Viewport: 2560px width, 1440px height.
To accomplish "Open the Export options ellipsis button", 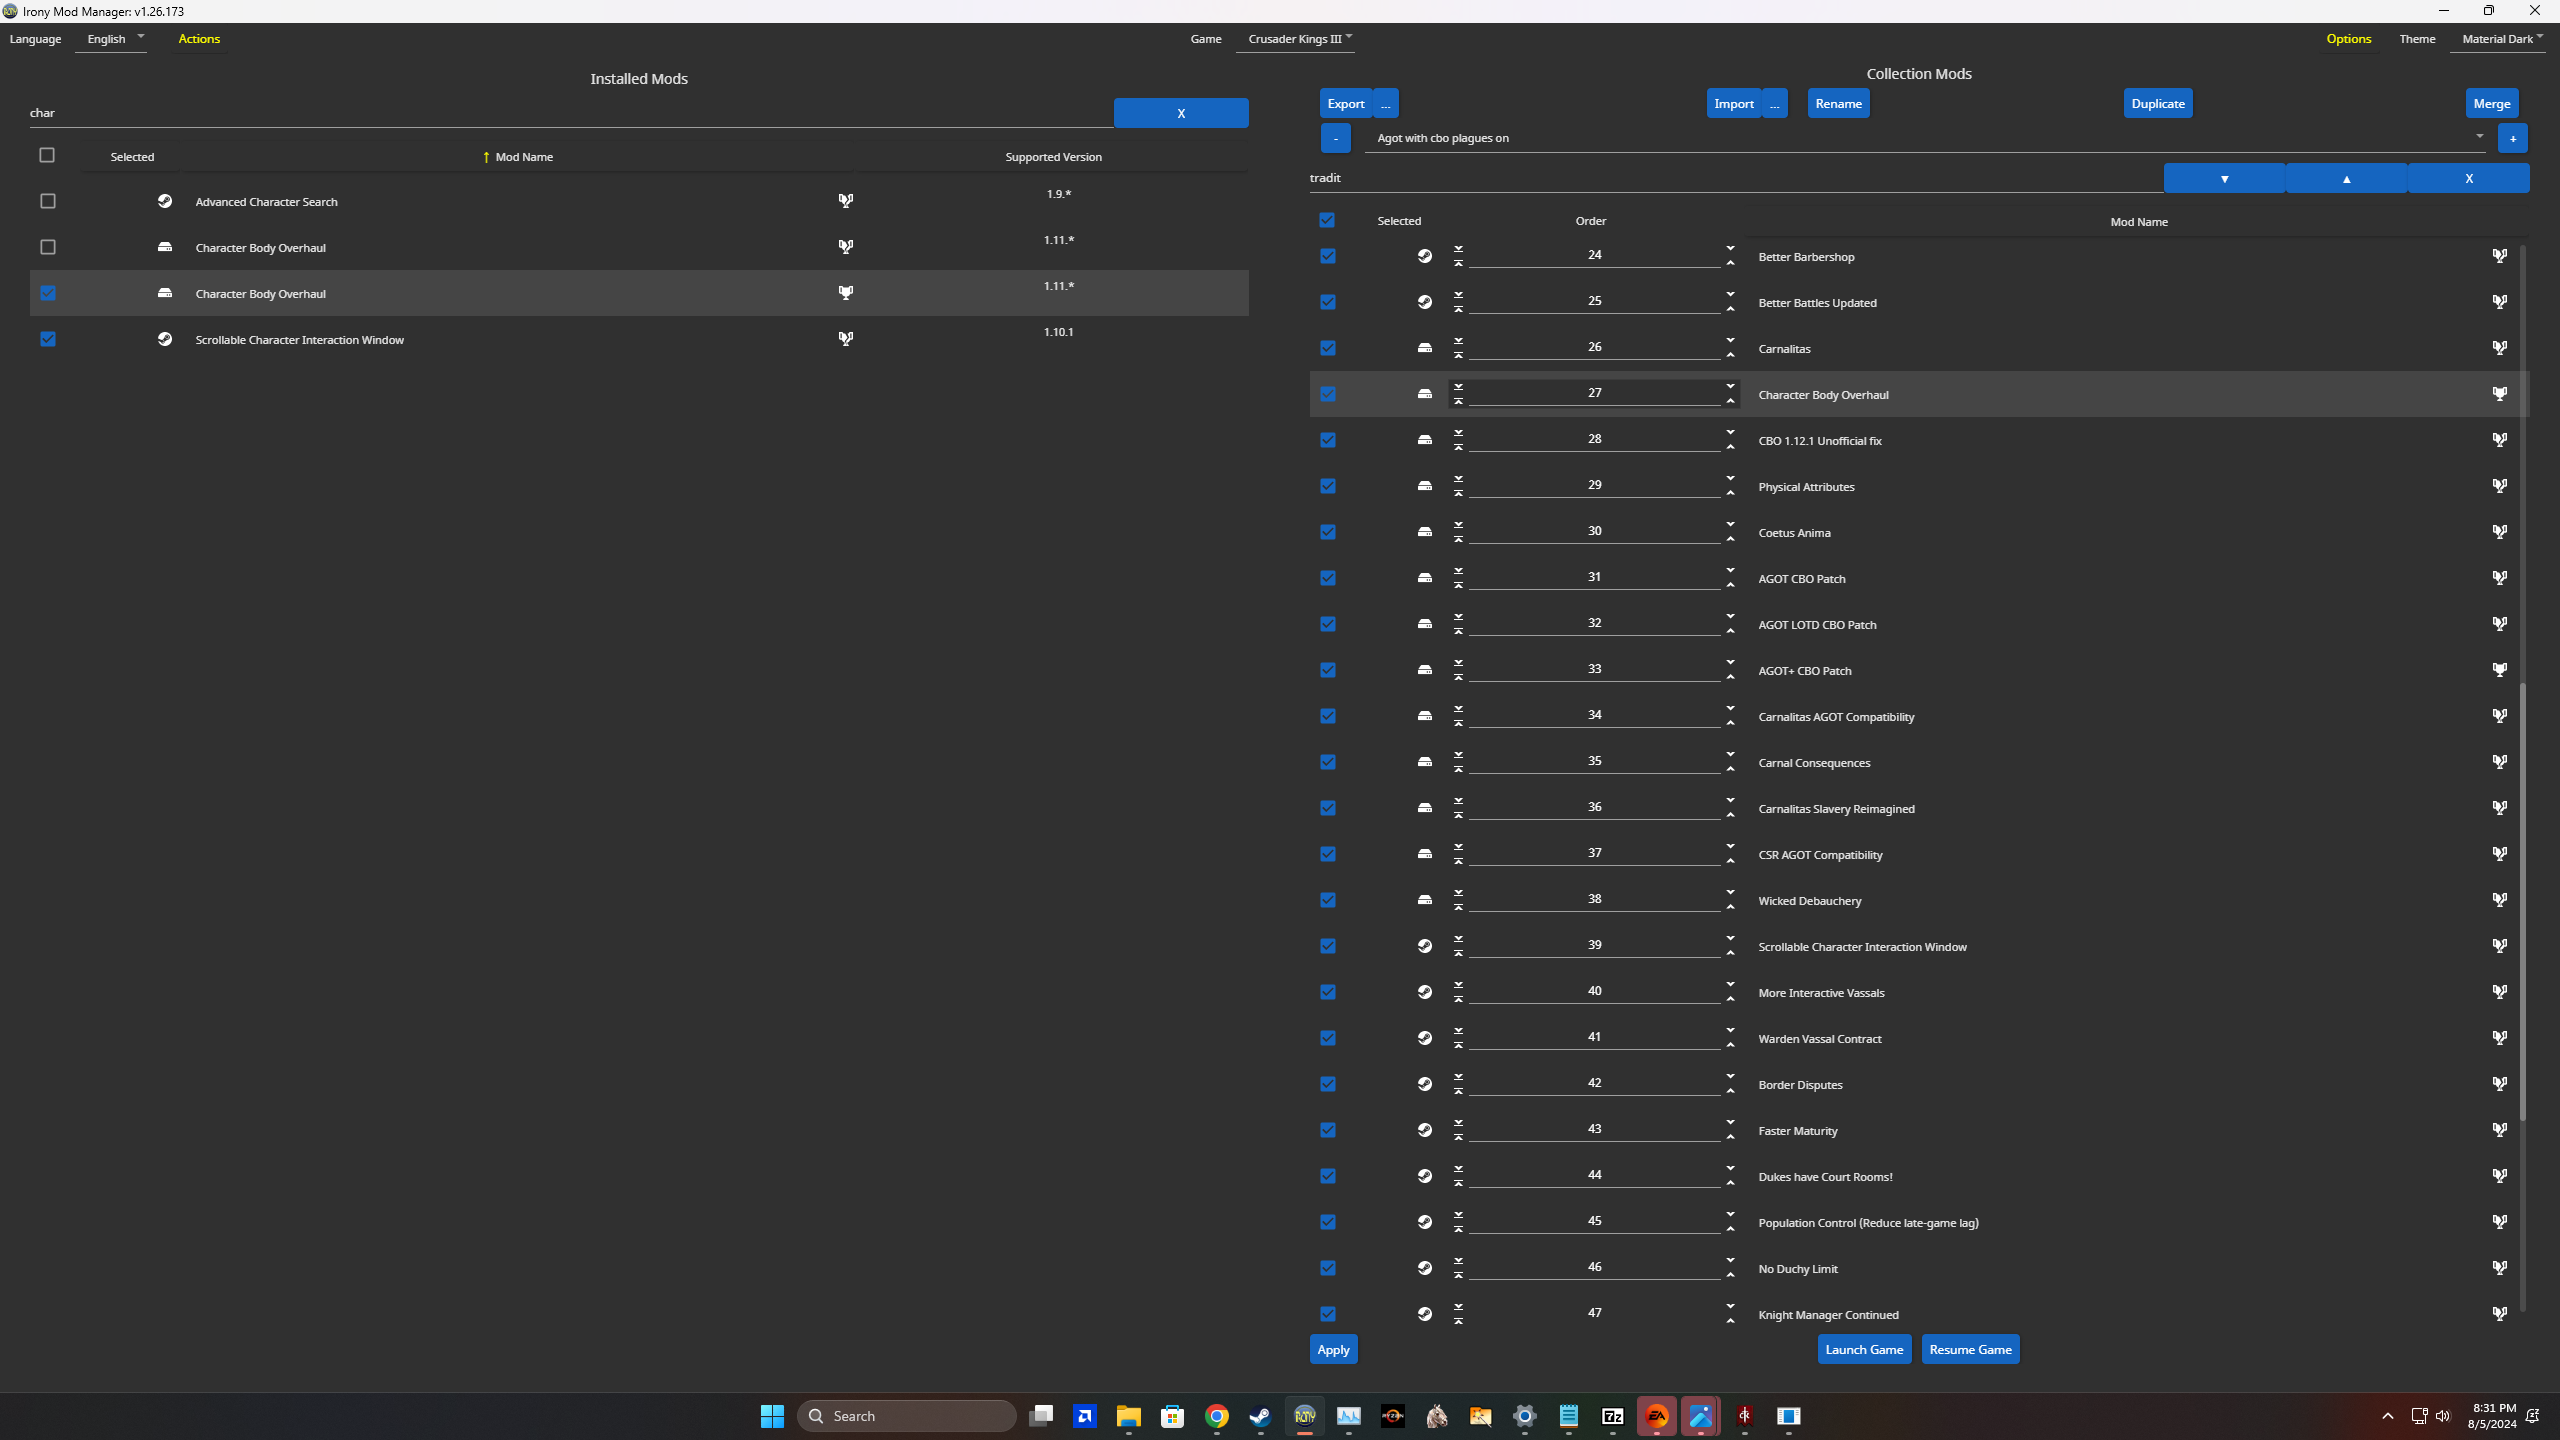I will 1385,104.
